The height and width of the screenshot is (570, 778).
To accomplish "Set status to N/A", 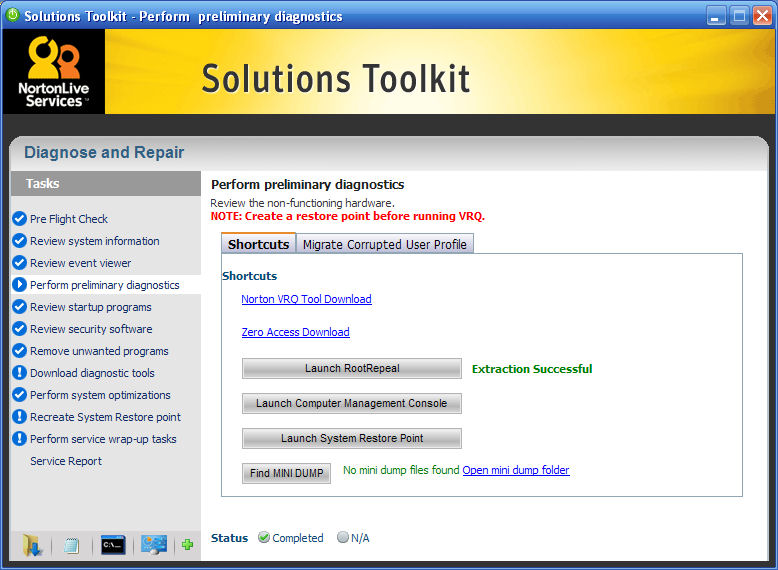I will pos(342,538).
